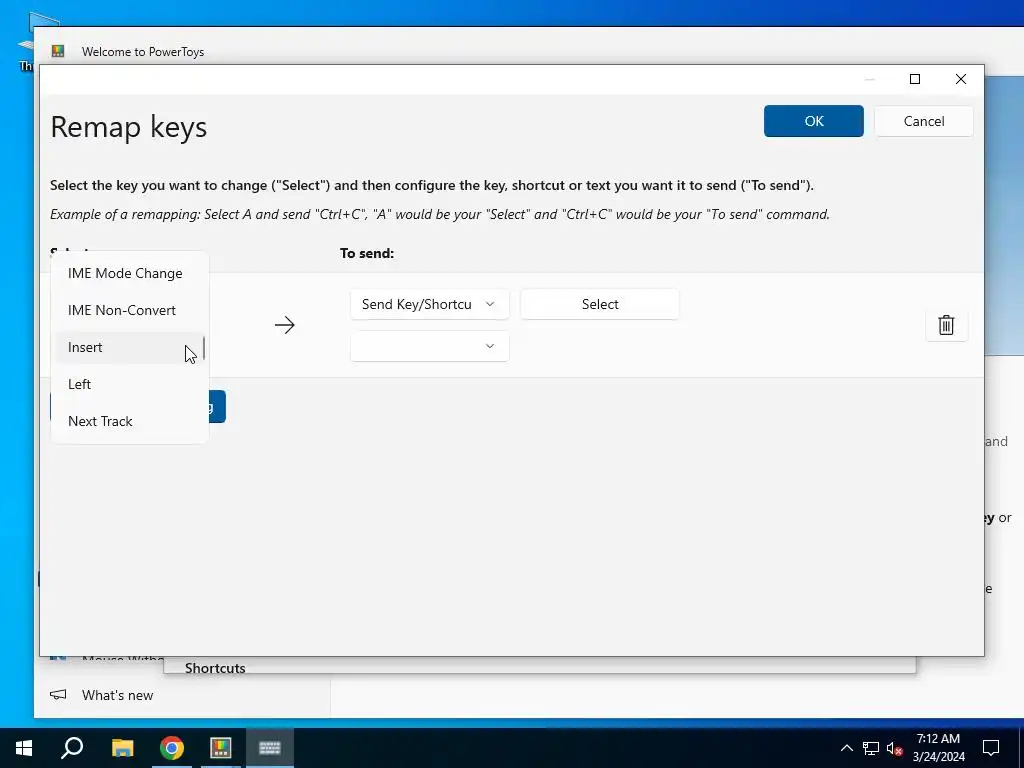Show hidden system tray icons
1024x768 pixels.
pos(846,748)
